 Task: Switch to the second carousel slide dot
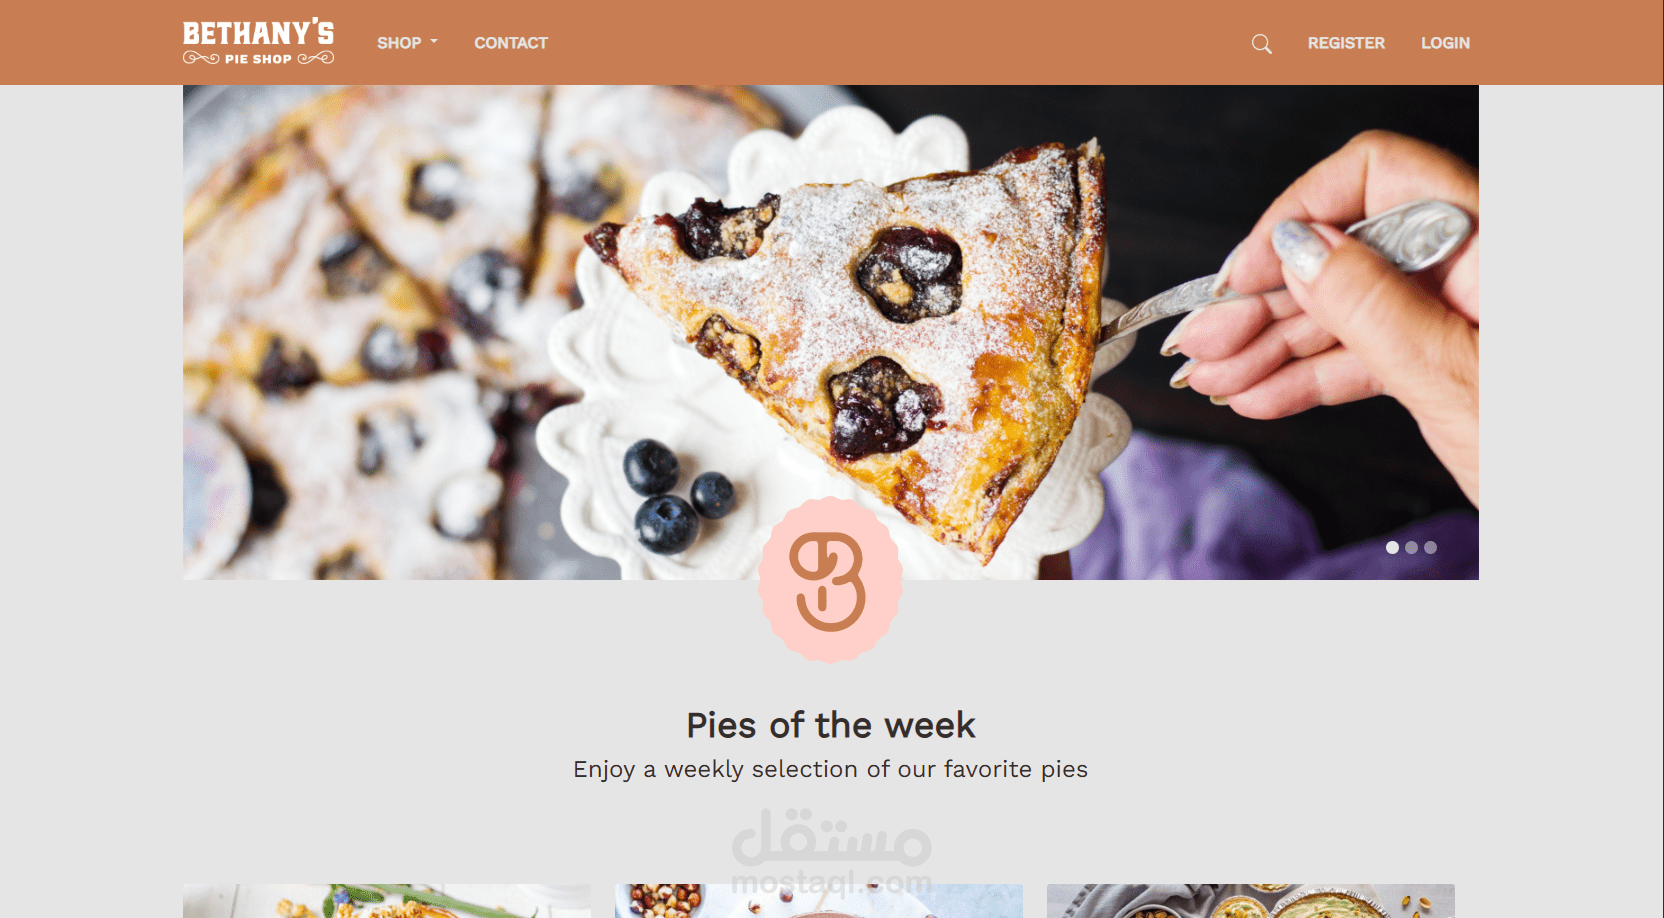(1411, 547)
